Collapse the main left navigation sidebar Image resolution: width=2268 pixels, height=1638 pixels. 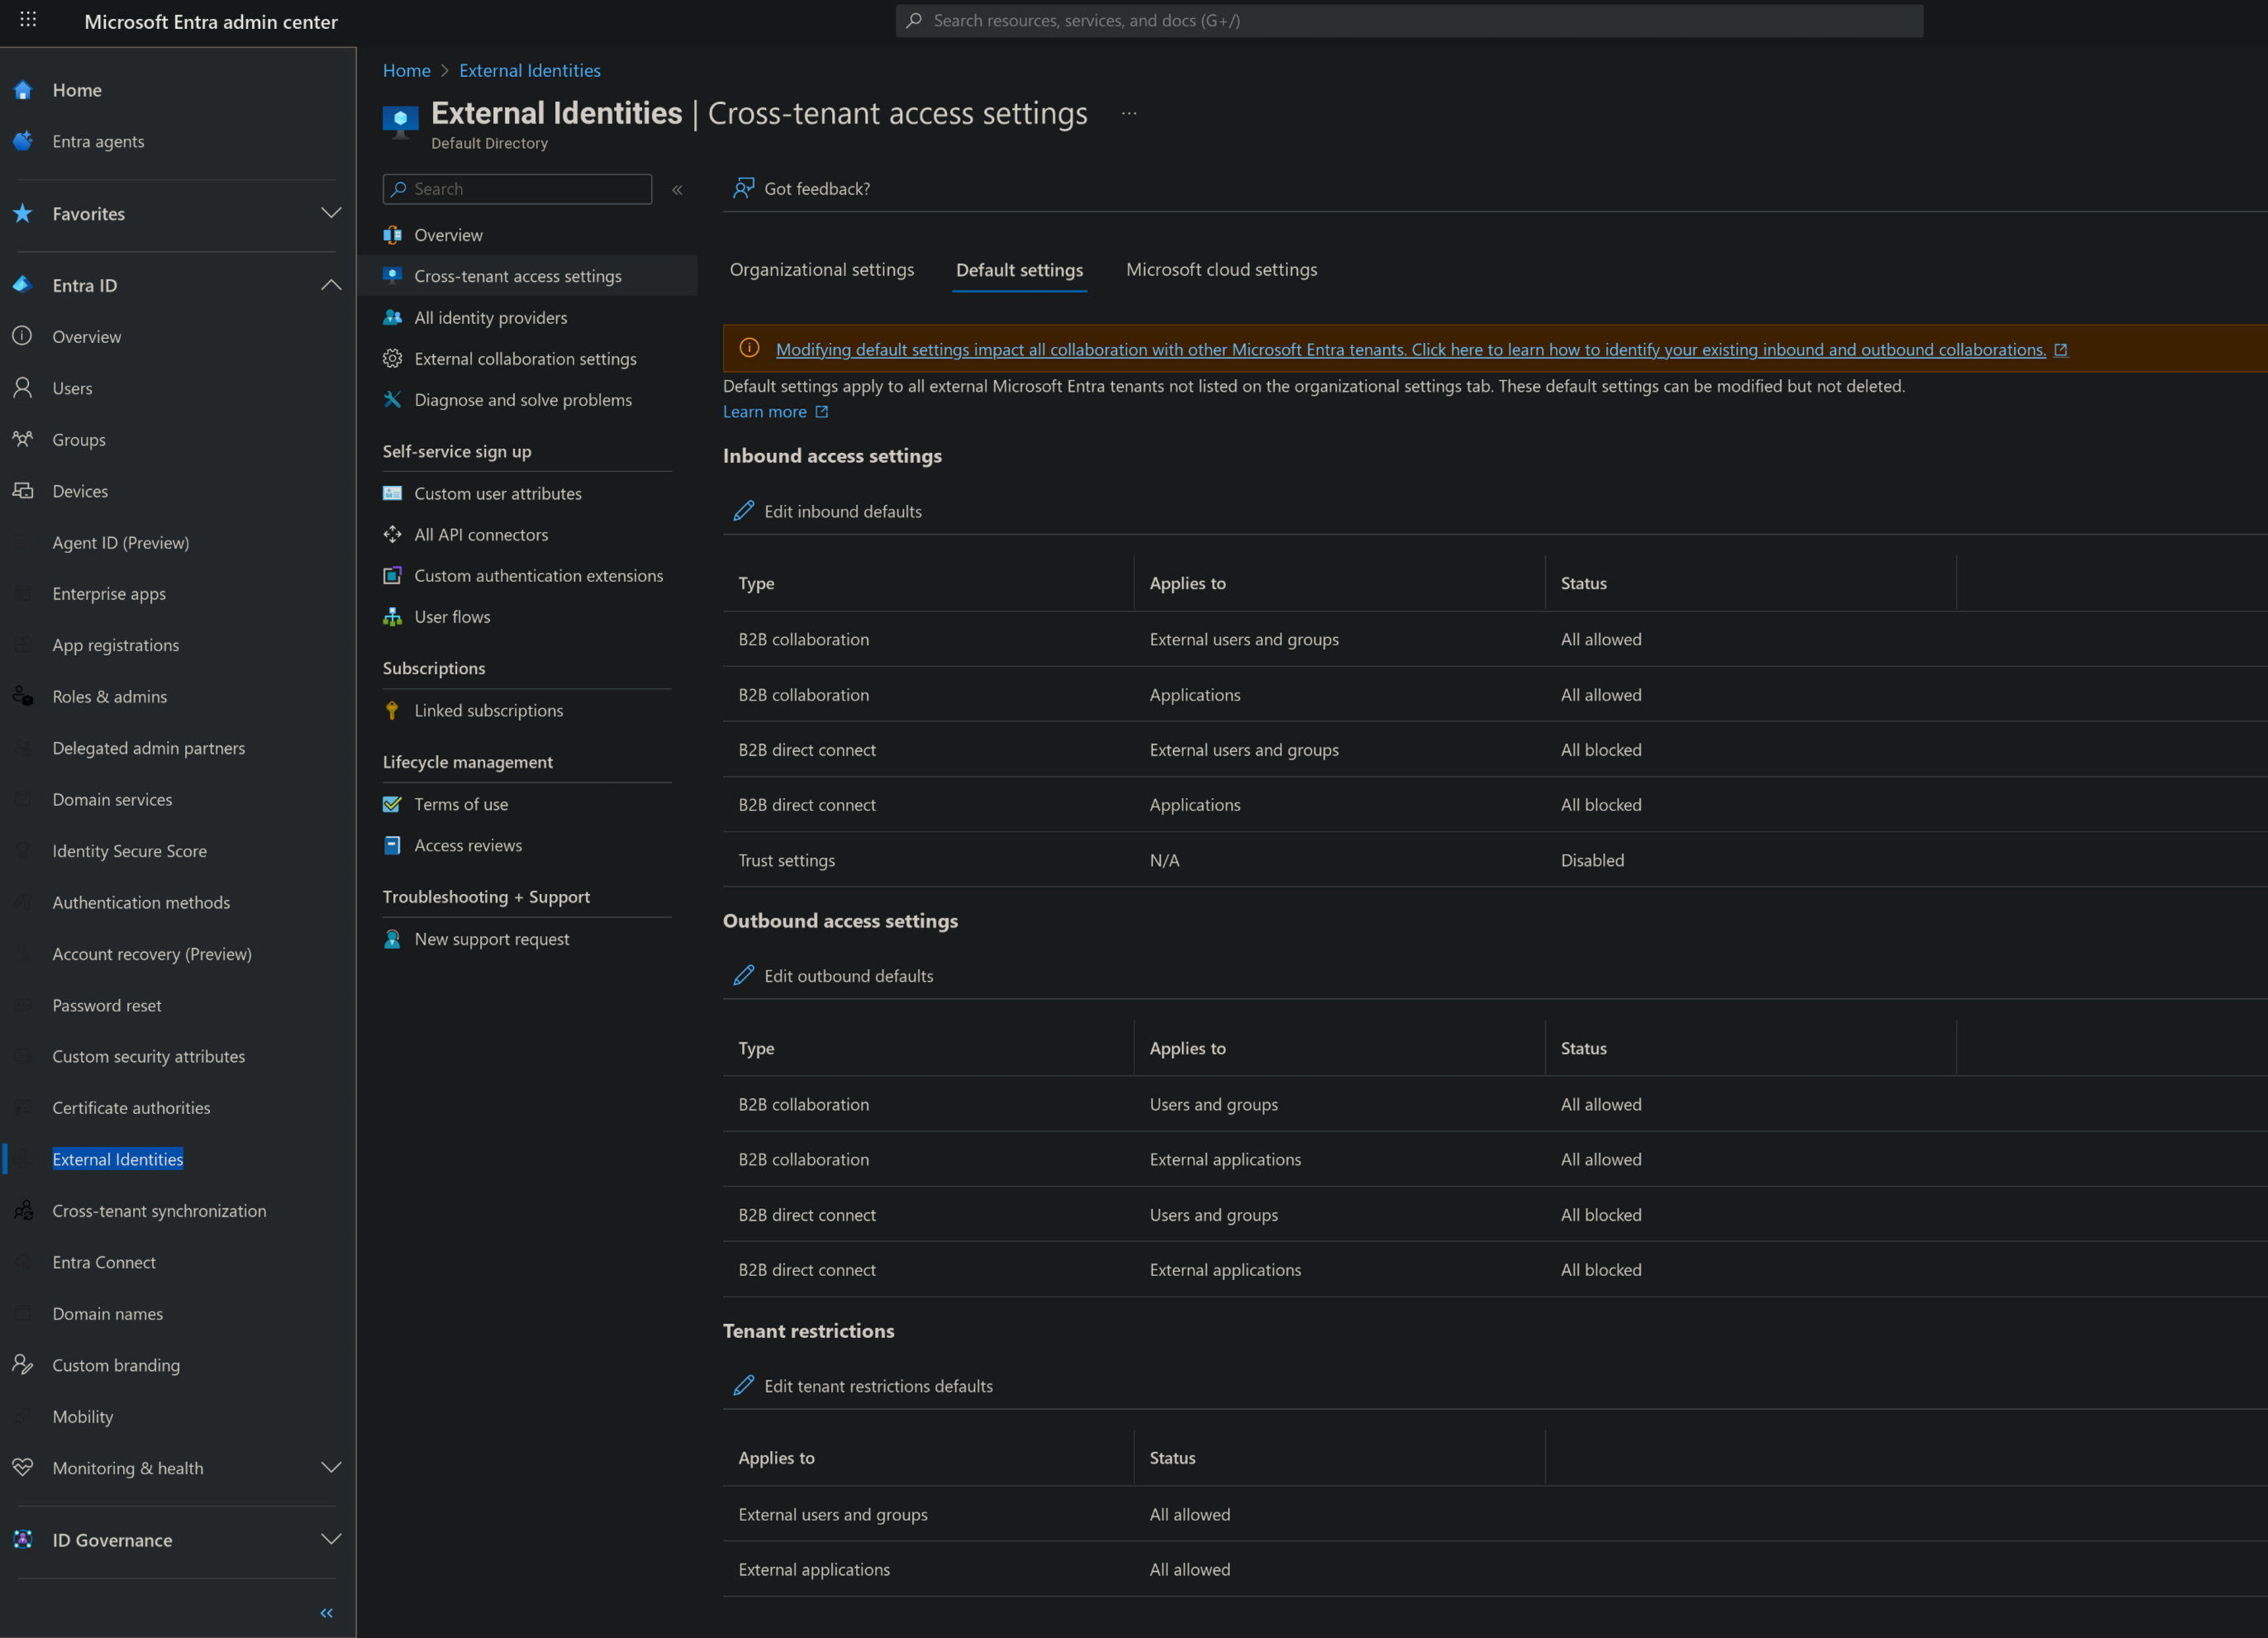click(x=326, y=1612)
